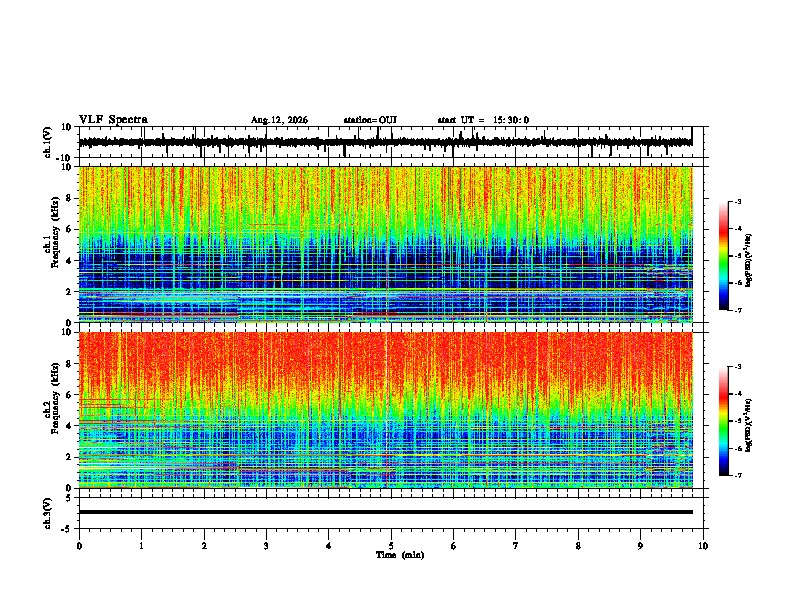Click the "station=OUI" header text

pos(370,120)
